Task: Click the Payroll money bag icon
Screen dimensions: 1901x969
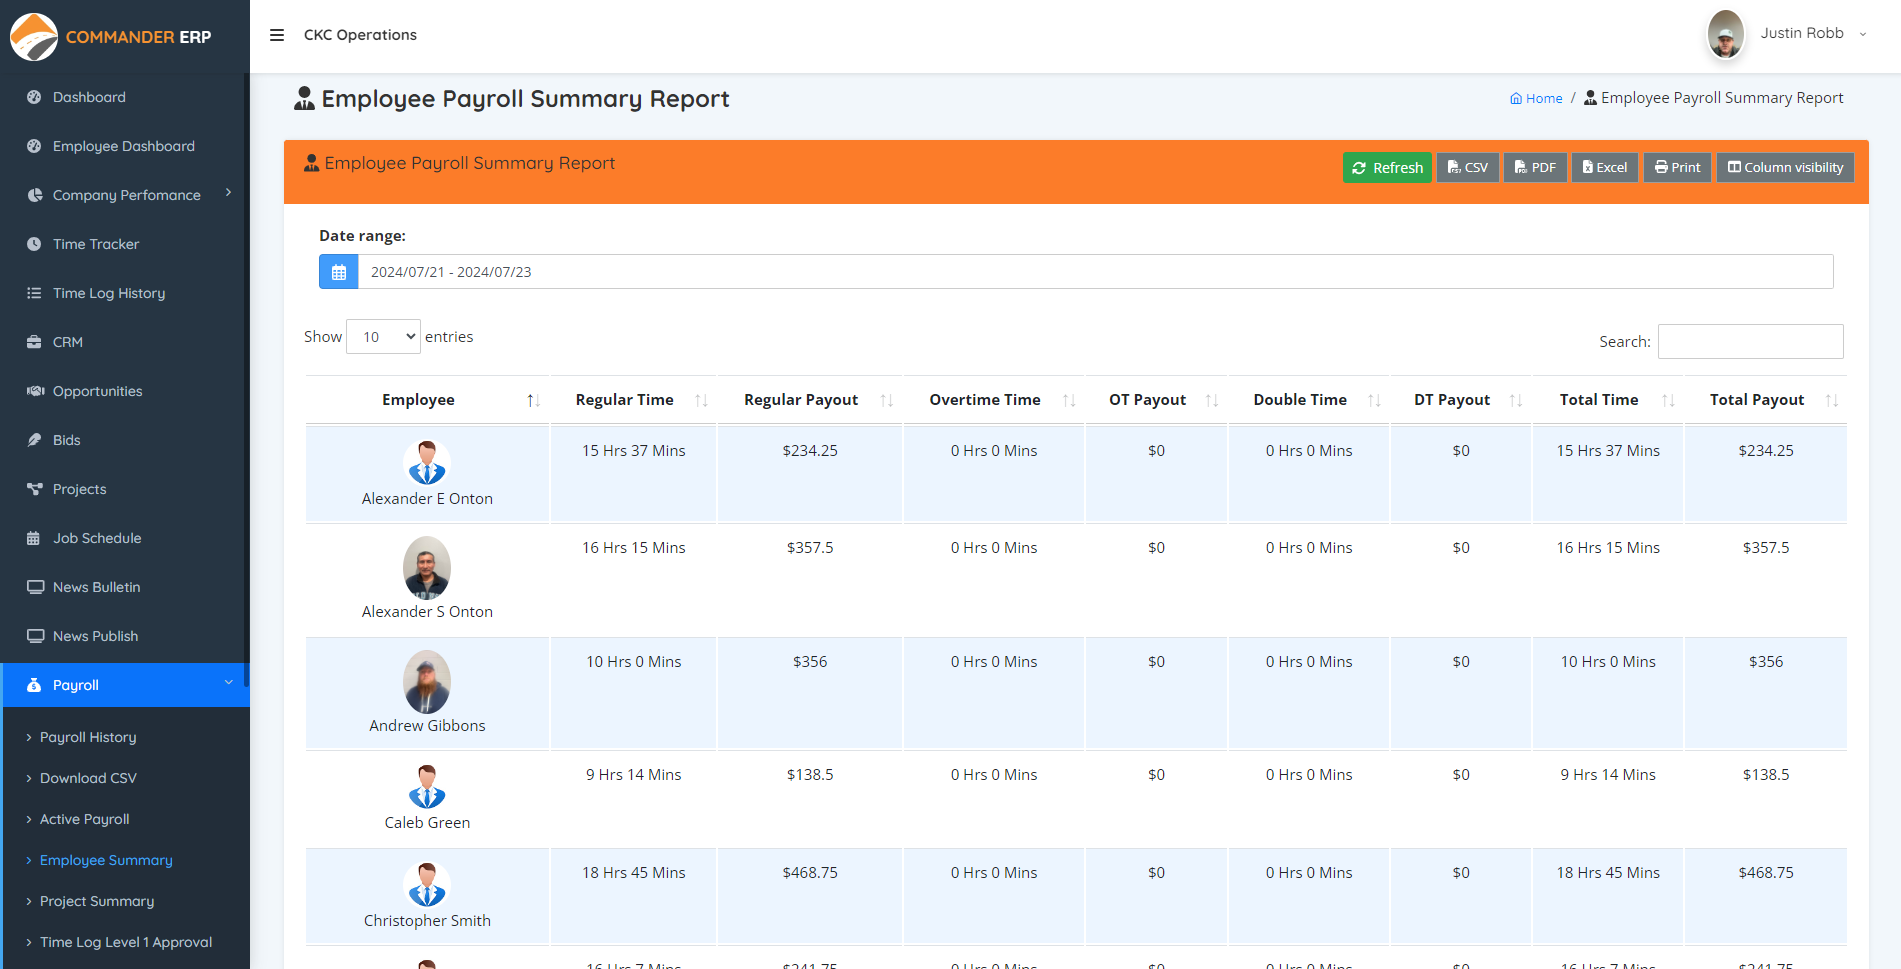Action: (34, 685)
